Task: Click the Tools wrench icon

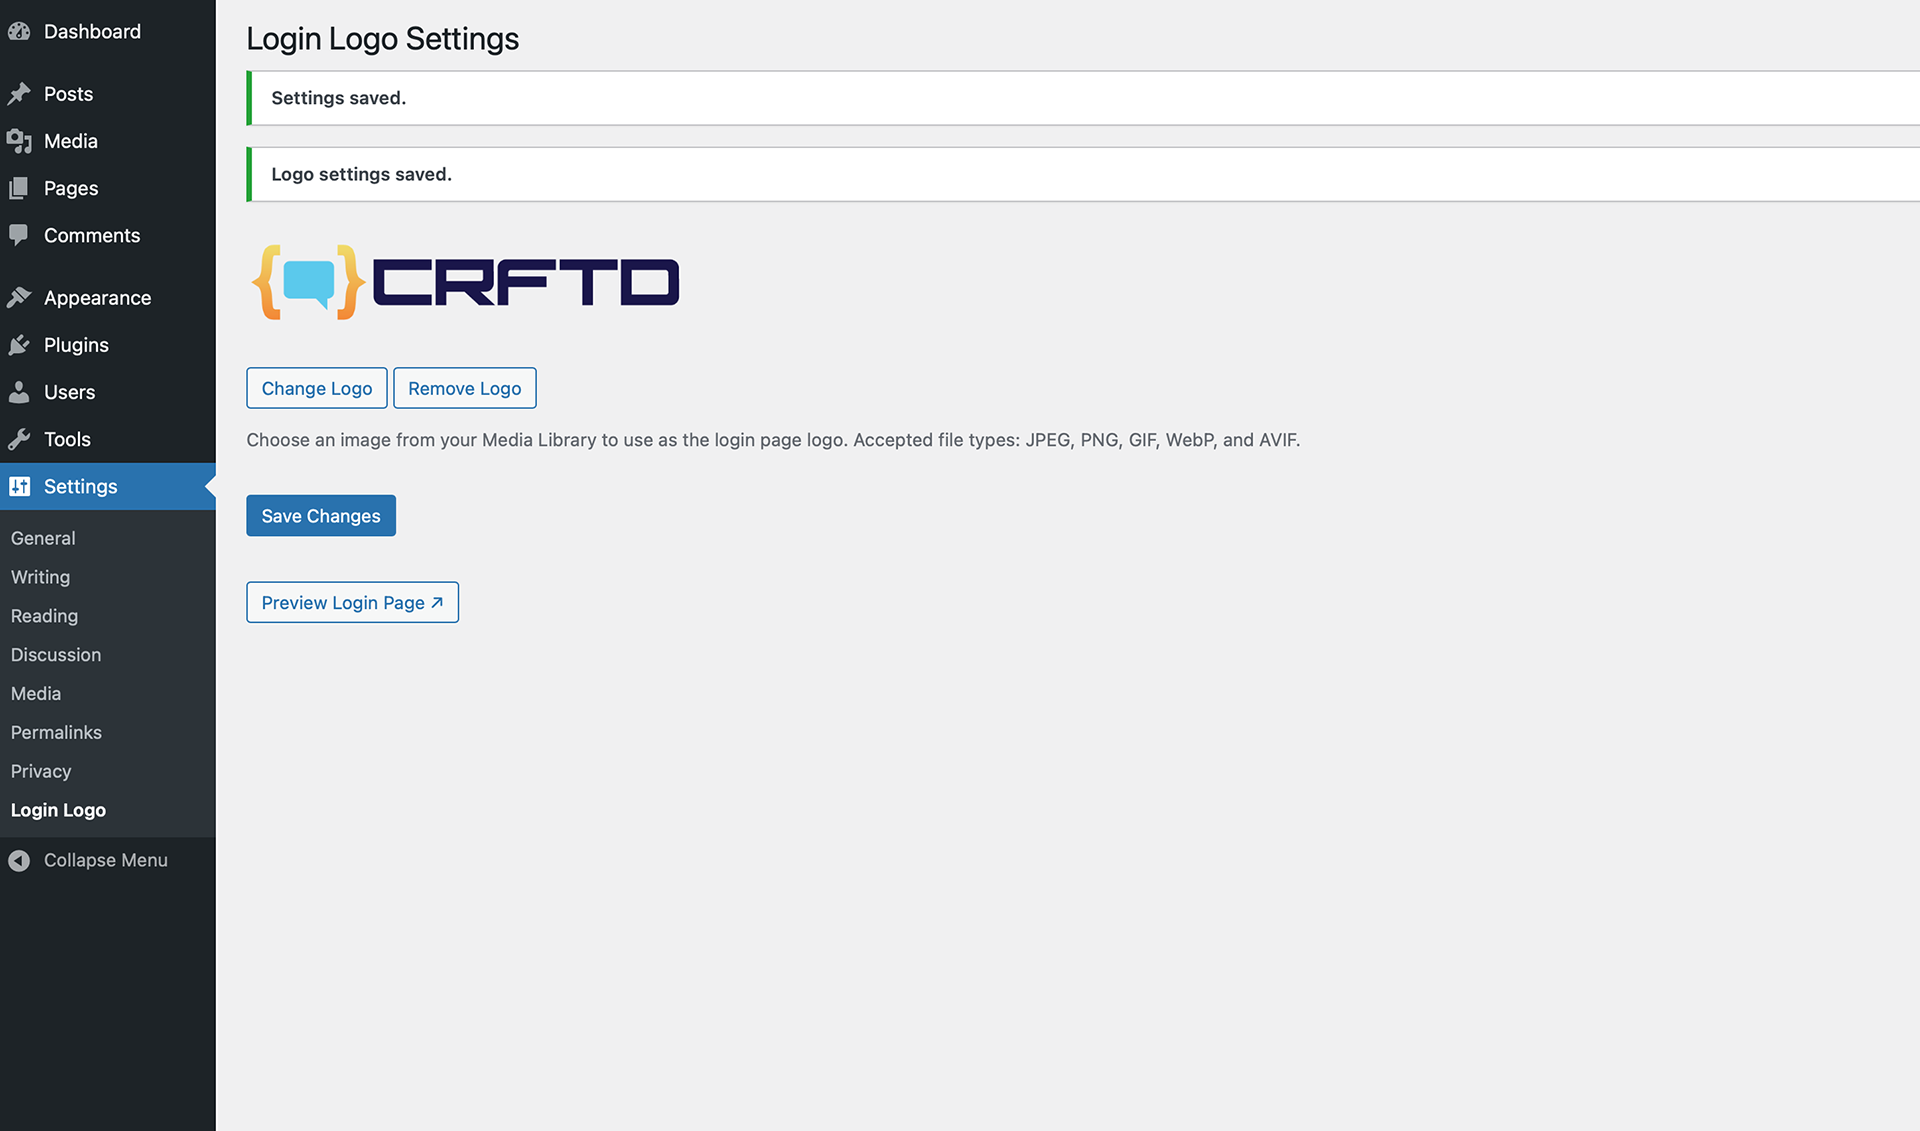Action: [20, 439]
